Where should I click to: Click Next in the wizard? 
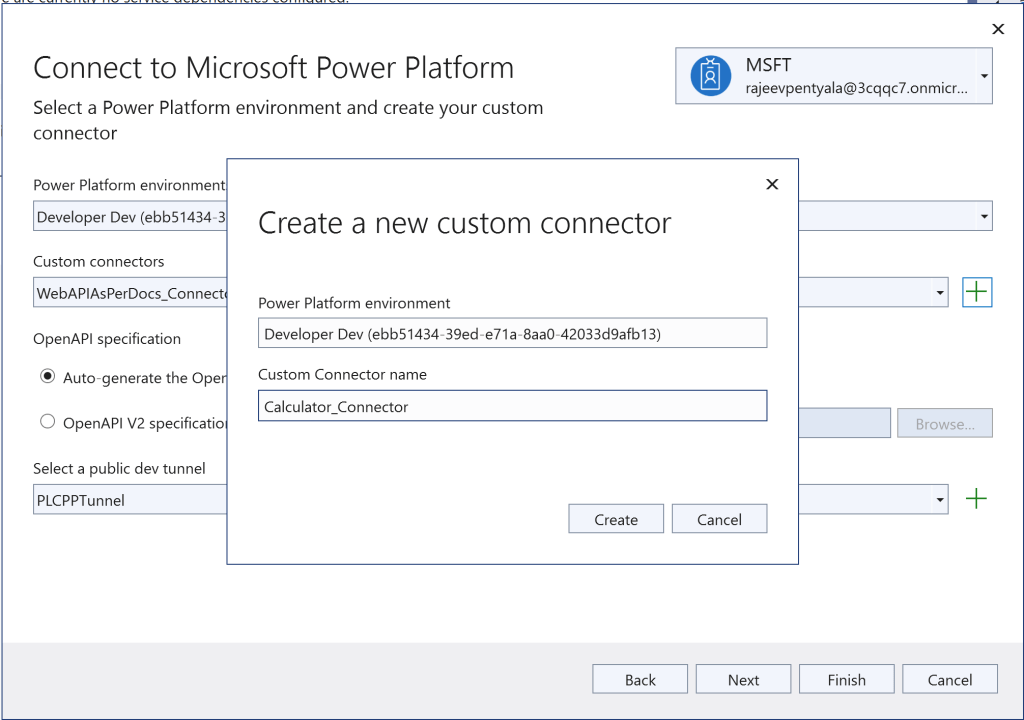743,679
